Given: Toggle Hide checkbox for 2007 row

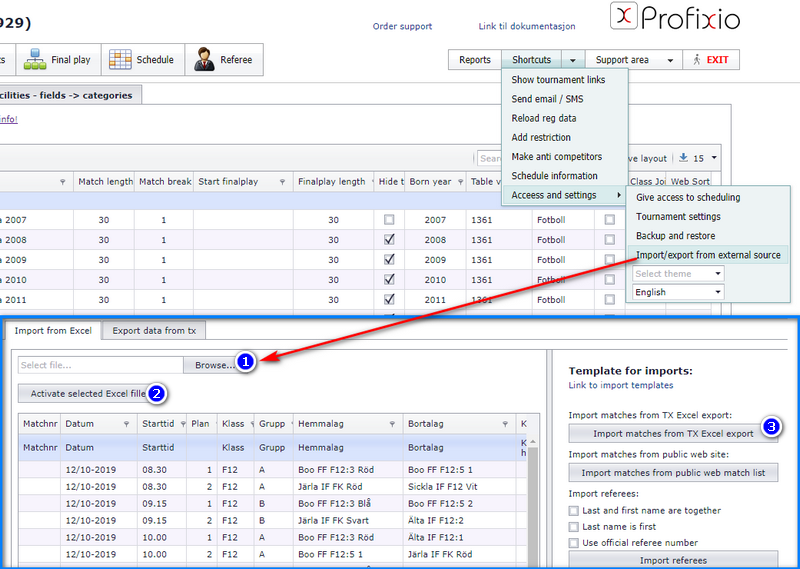Looking at the screenshot, I should [389, 219].
